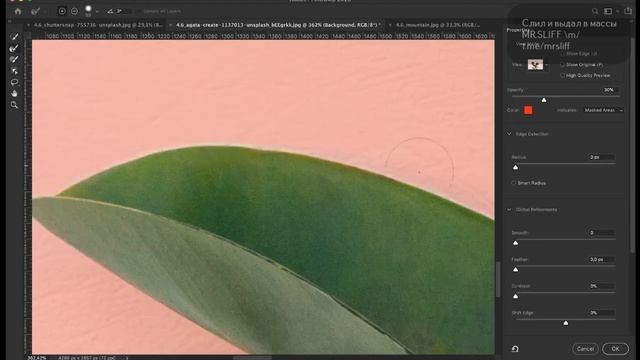
Task: Close the mountain.jpg document tab
Action: 390,25
